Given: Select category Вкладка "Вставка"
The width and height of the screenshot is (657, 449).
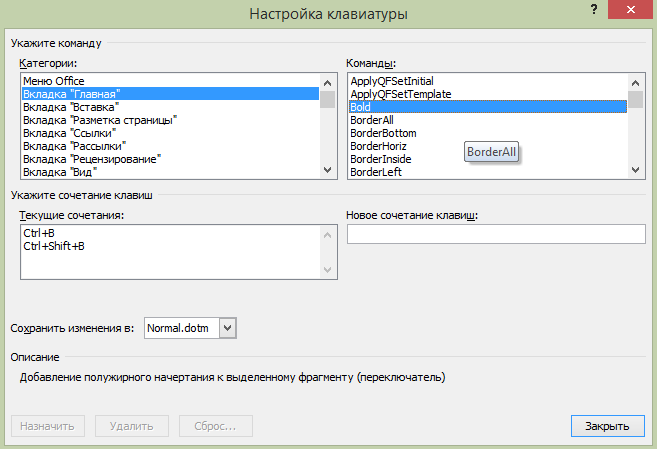Looking at the screenshot, I should coord(171,107).
